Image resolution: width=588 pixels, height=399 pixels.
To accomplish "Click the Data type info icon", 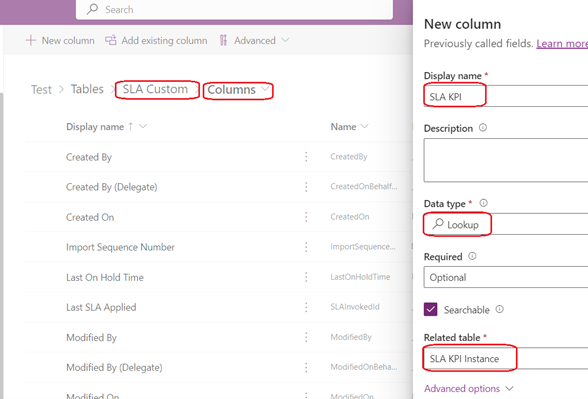I will point(484,203).
